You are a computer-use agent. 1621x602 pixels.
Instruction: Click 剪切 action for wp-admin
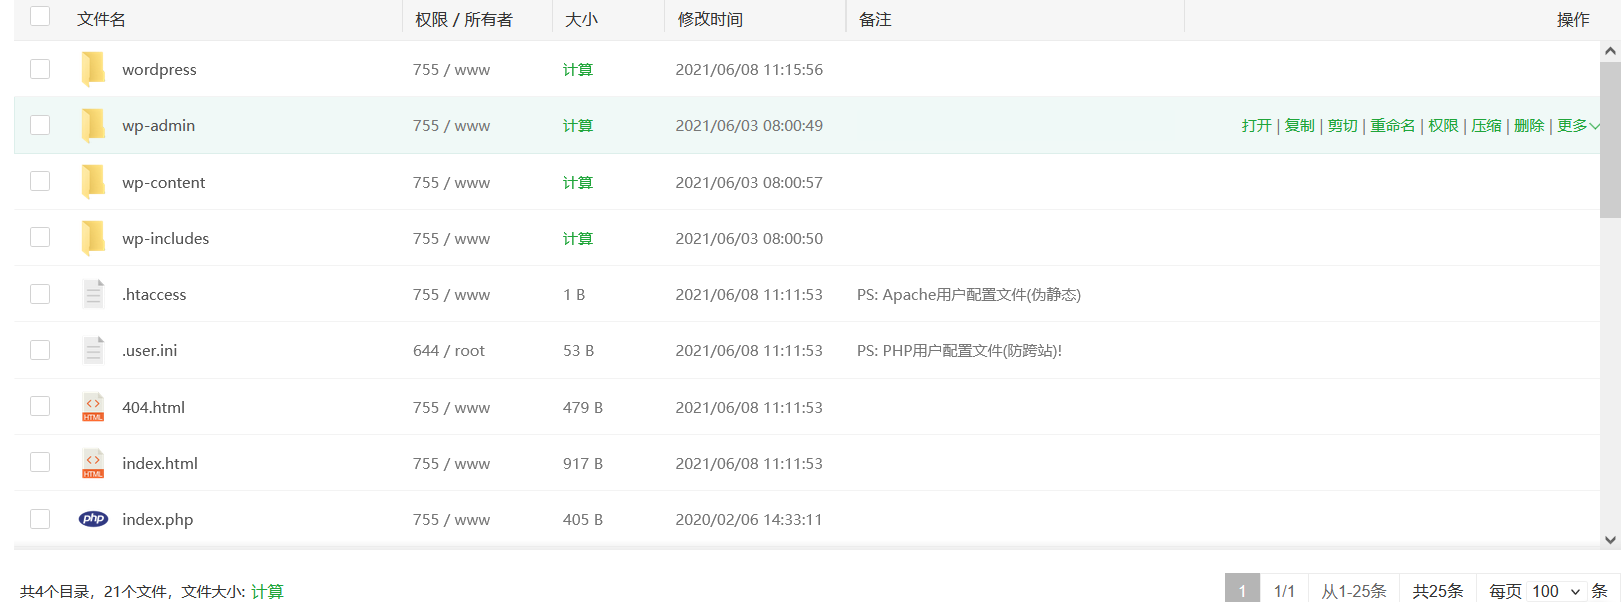(1342, 125)
